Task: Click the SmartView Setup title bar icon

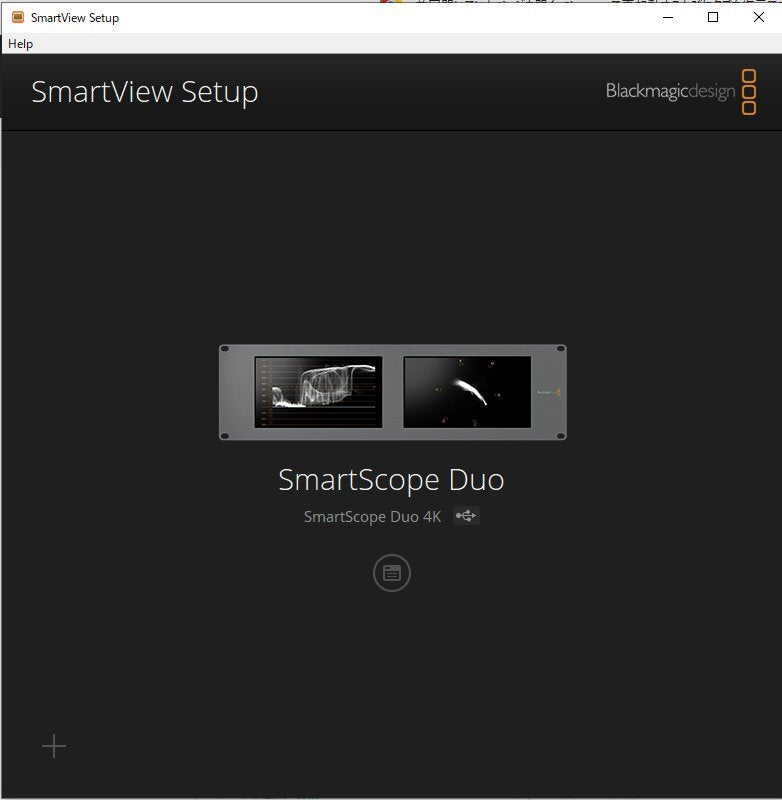Action: (18, 17)
